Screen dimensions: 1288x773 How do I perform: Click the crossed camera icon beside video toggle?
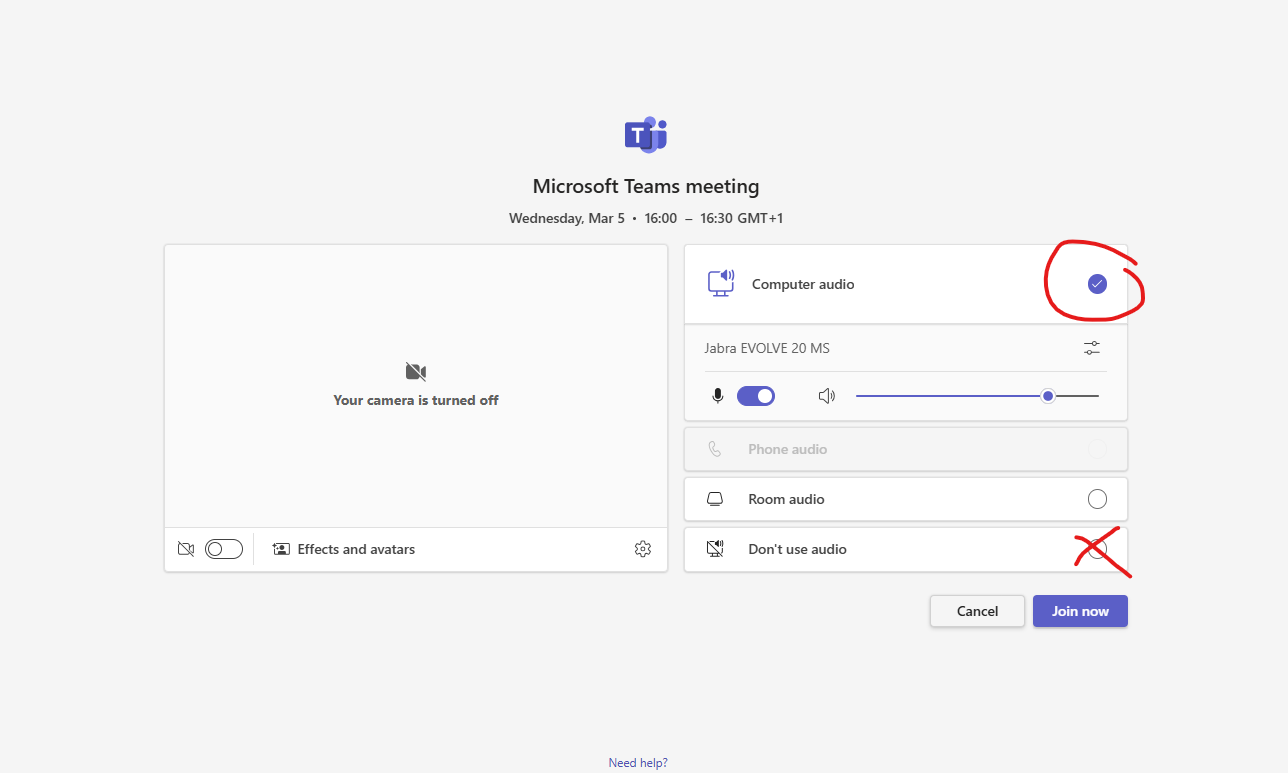tap(185, 549)
